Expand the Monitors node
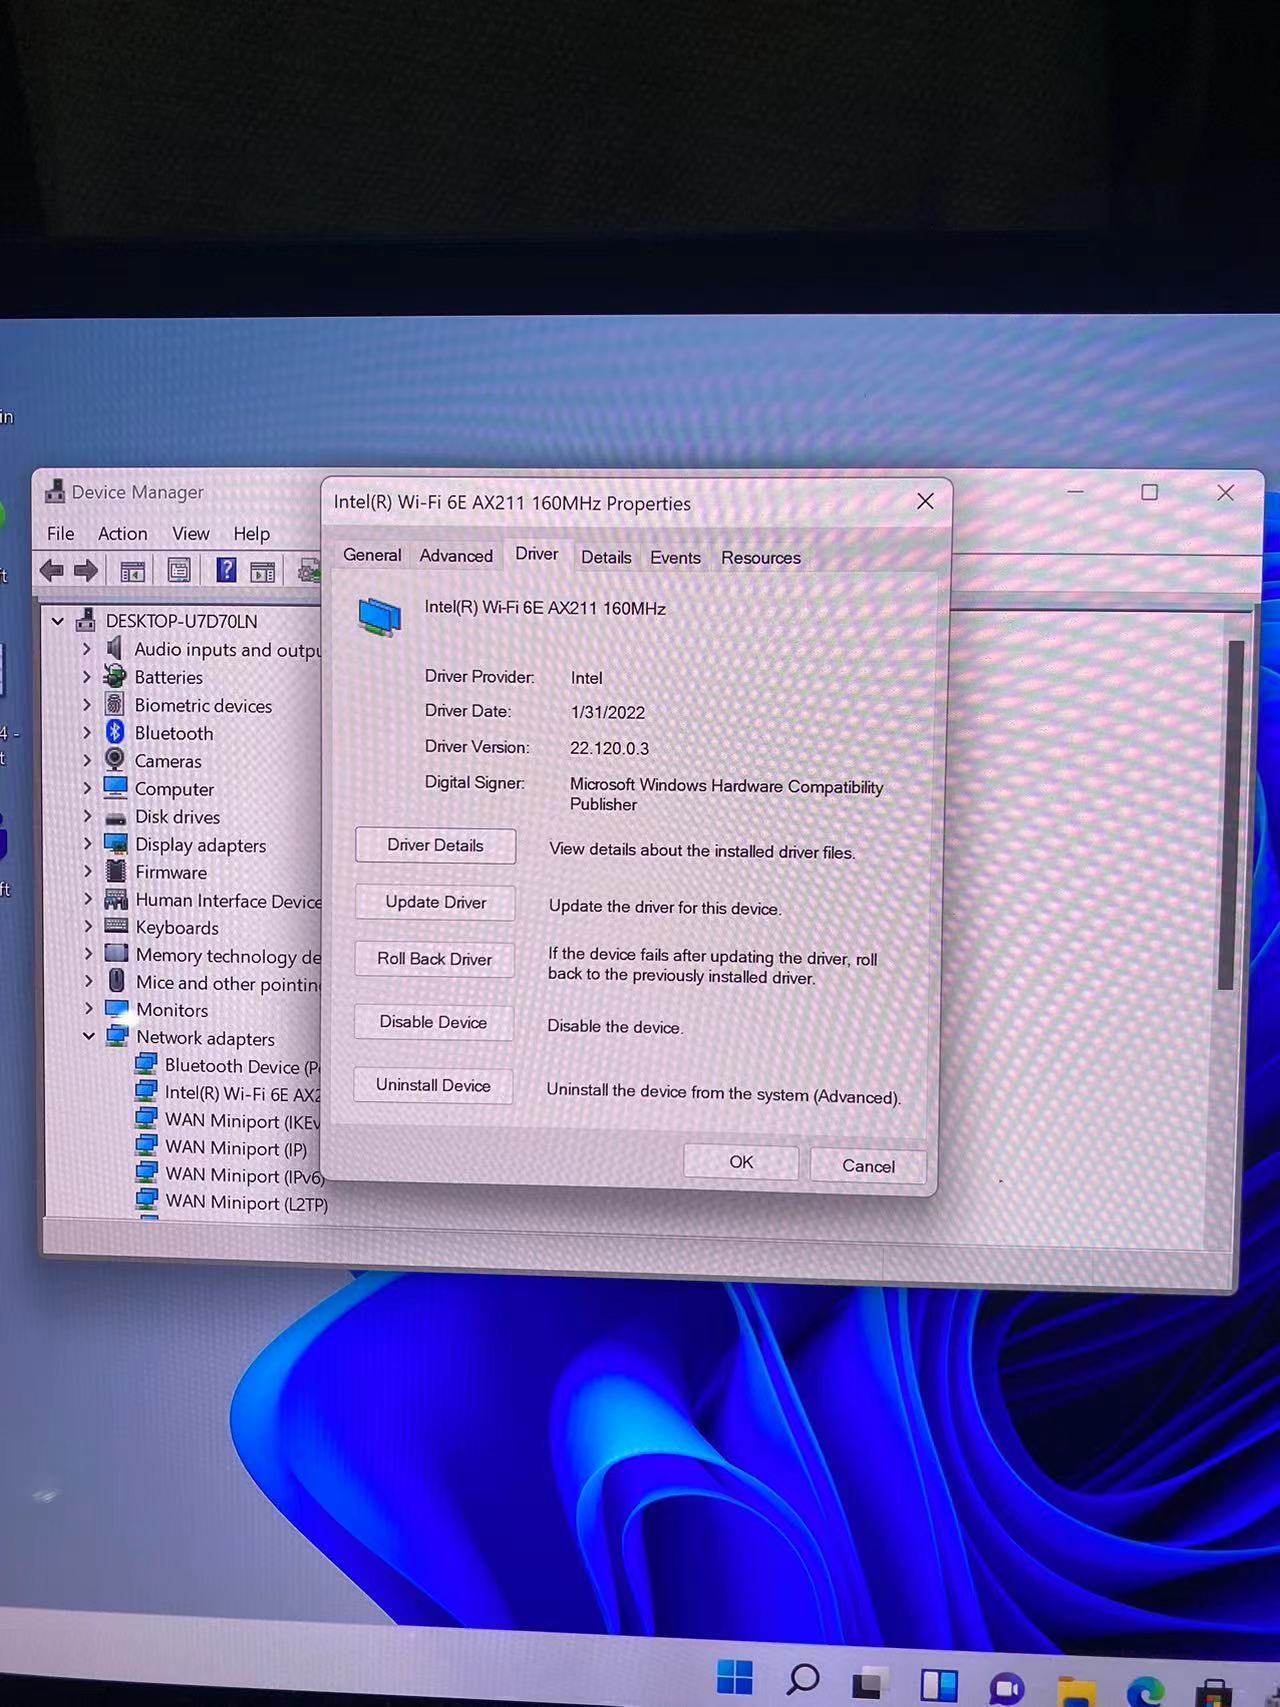The image size is (1280, 1707). point(88,1009)
